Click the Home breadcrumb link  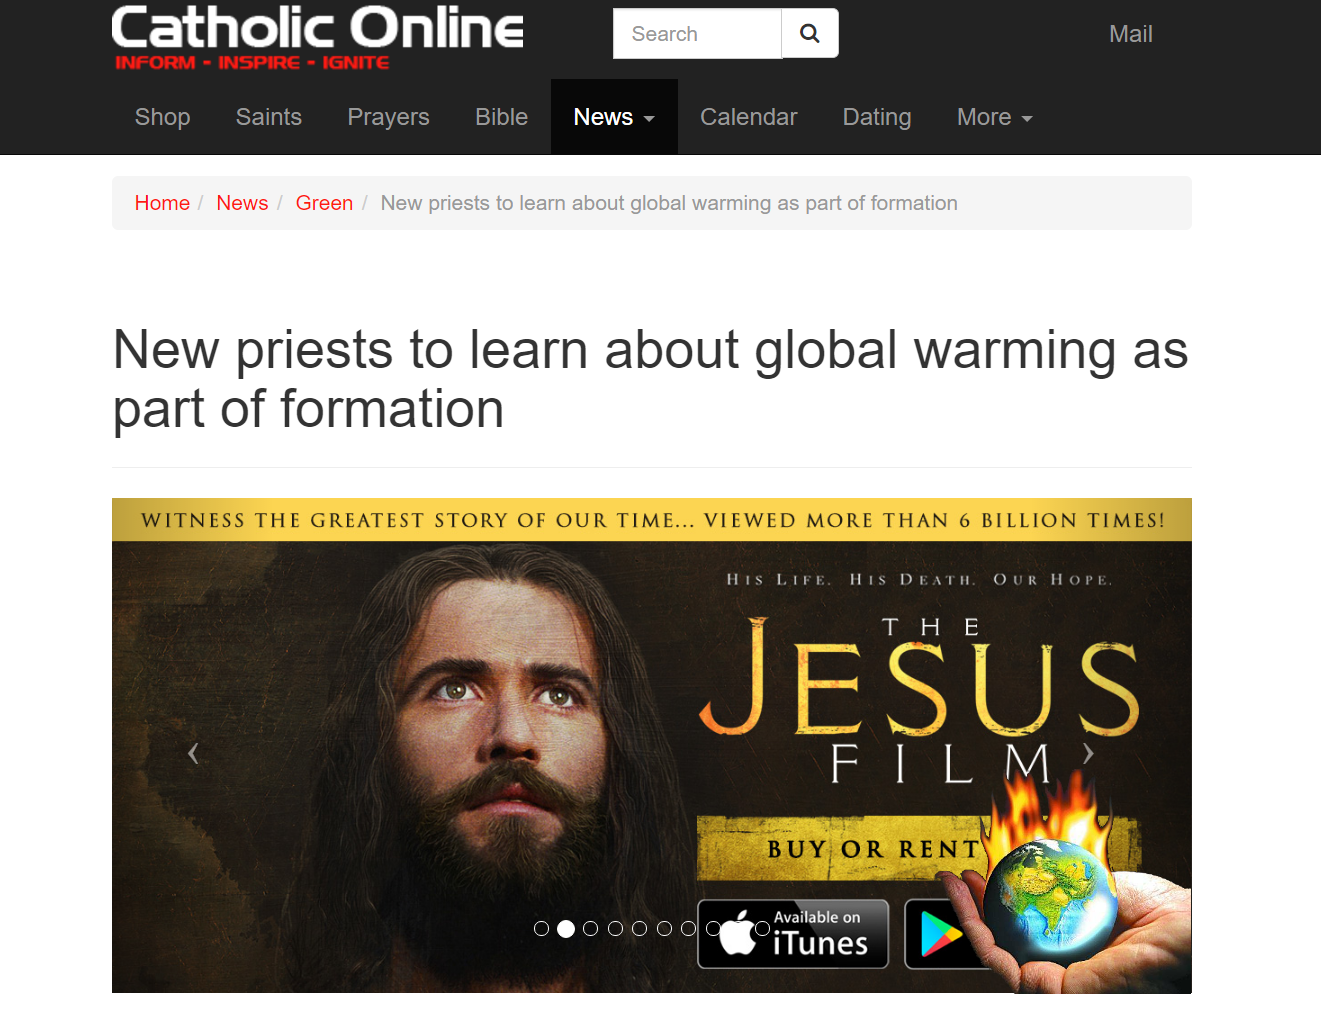tap(162, 203)
